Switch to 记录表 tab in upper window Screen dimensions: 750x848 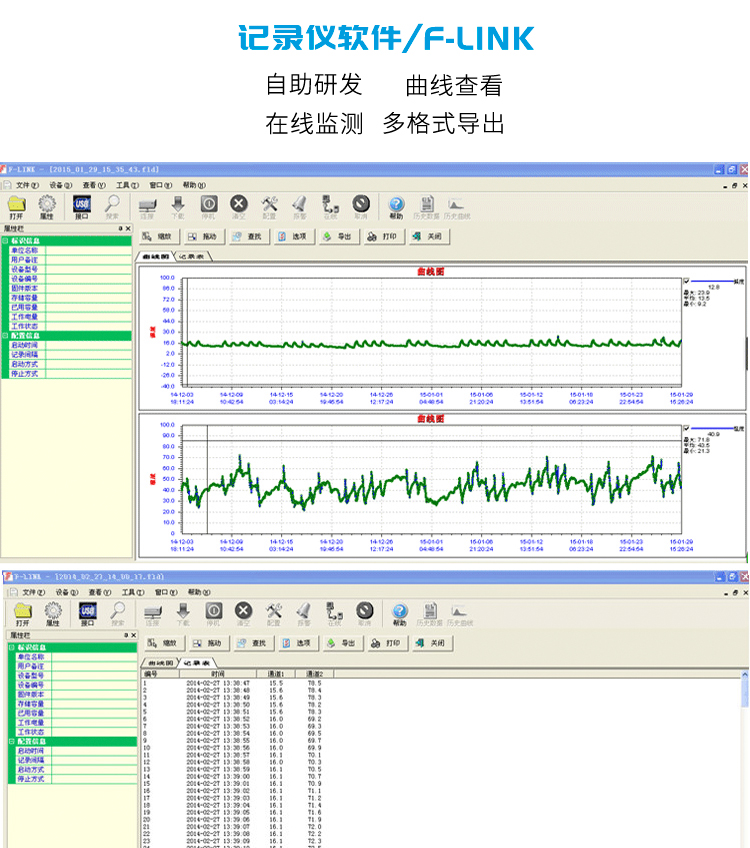(x=191, y=256)
